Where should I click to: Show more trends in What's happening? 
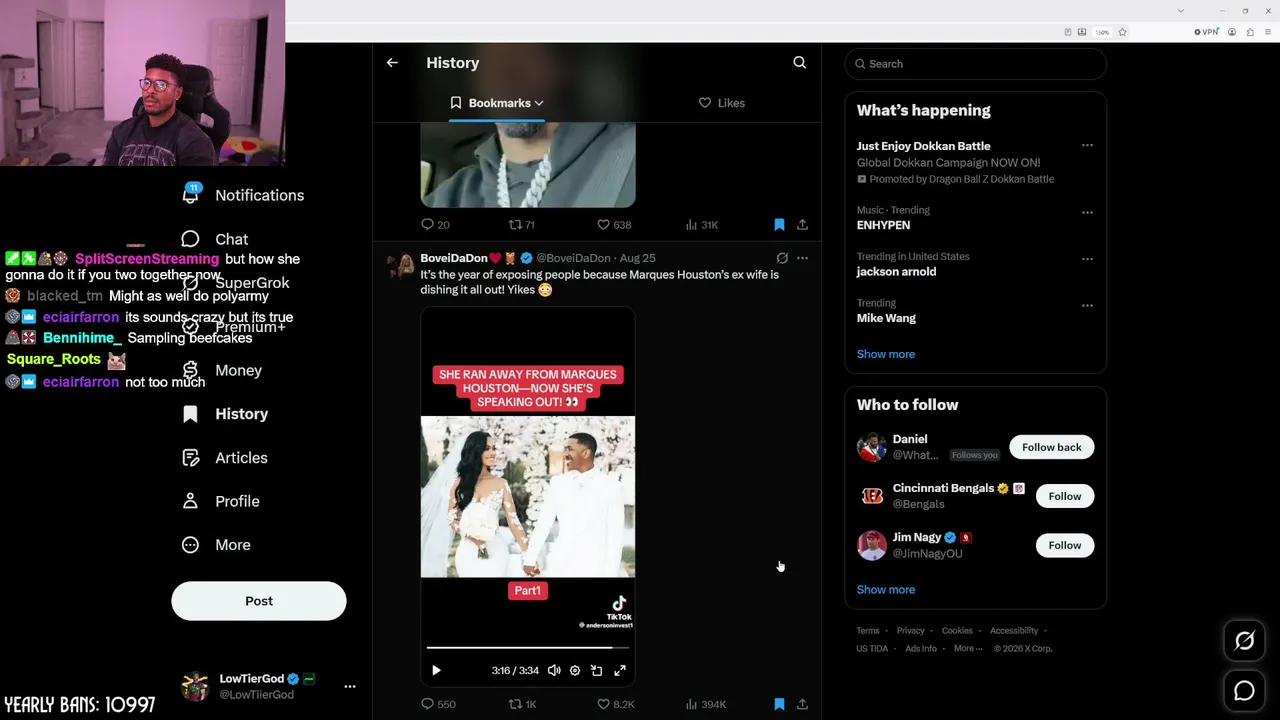pos(886,354)
